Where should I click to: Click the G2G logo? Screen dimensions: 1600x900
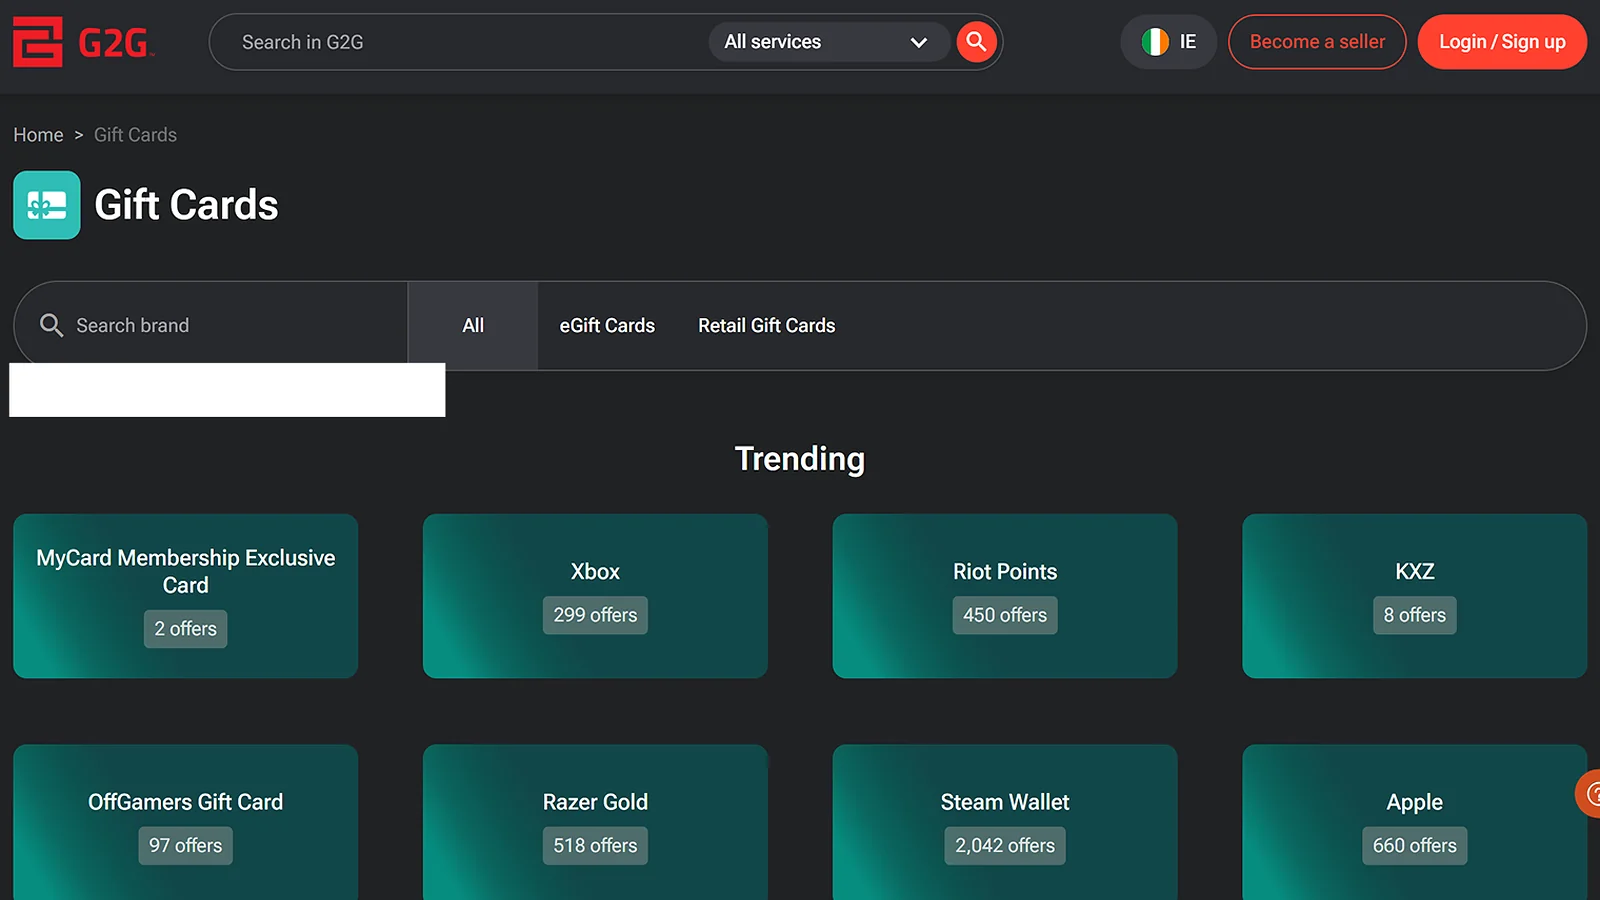pyautogui.click(x=83, y=42)
